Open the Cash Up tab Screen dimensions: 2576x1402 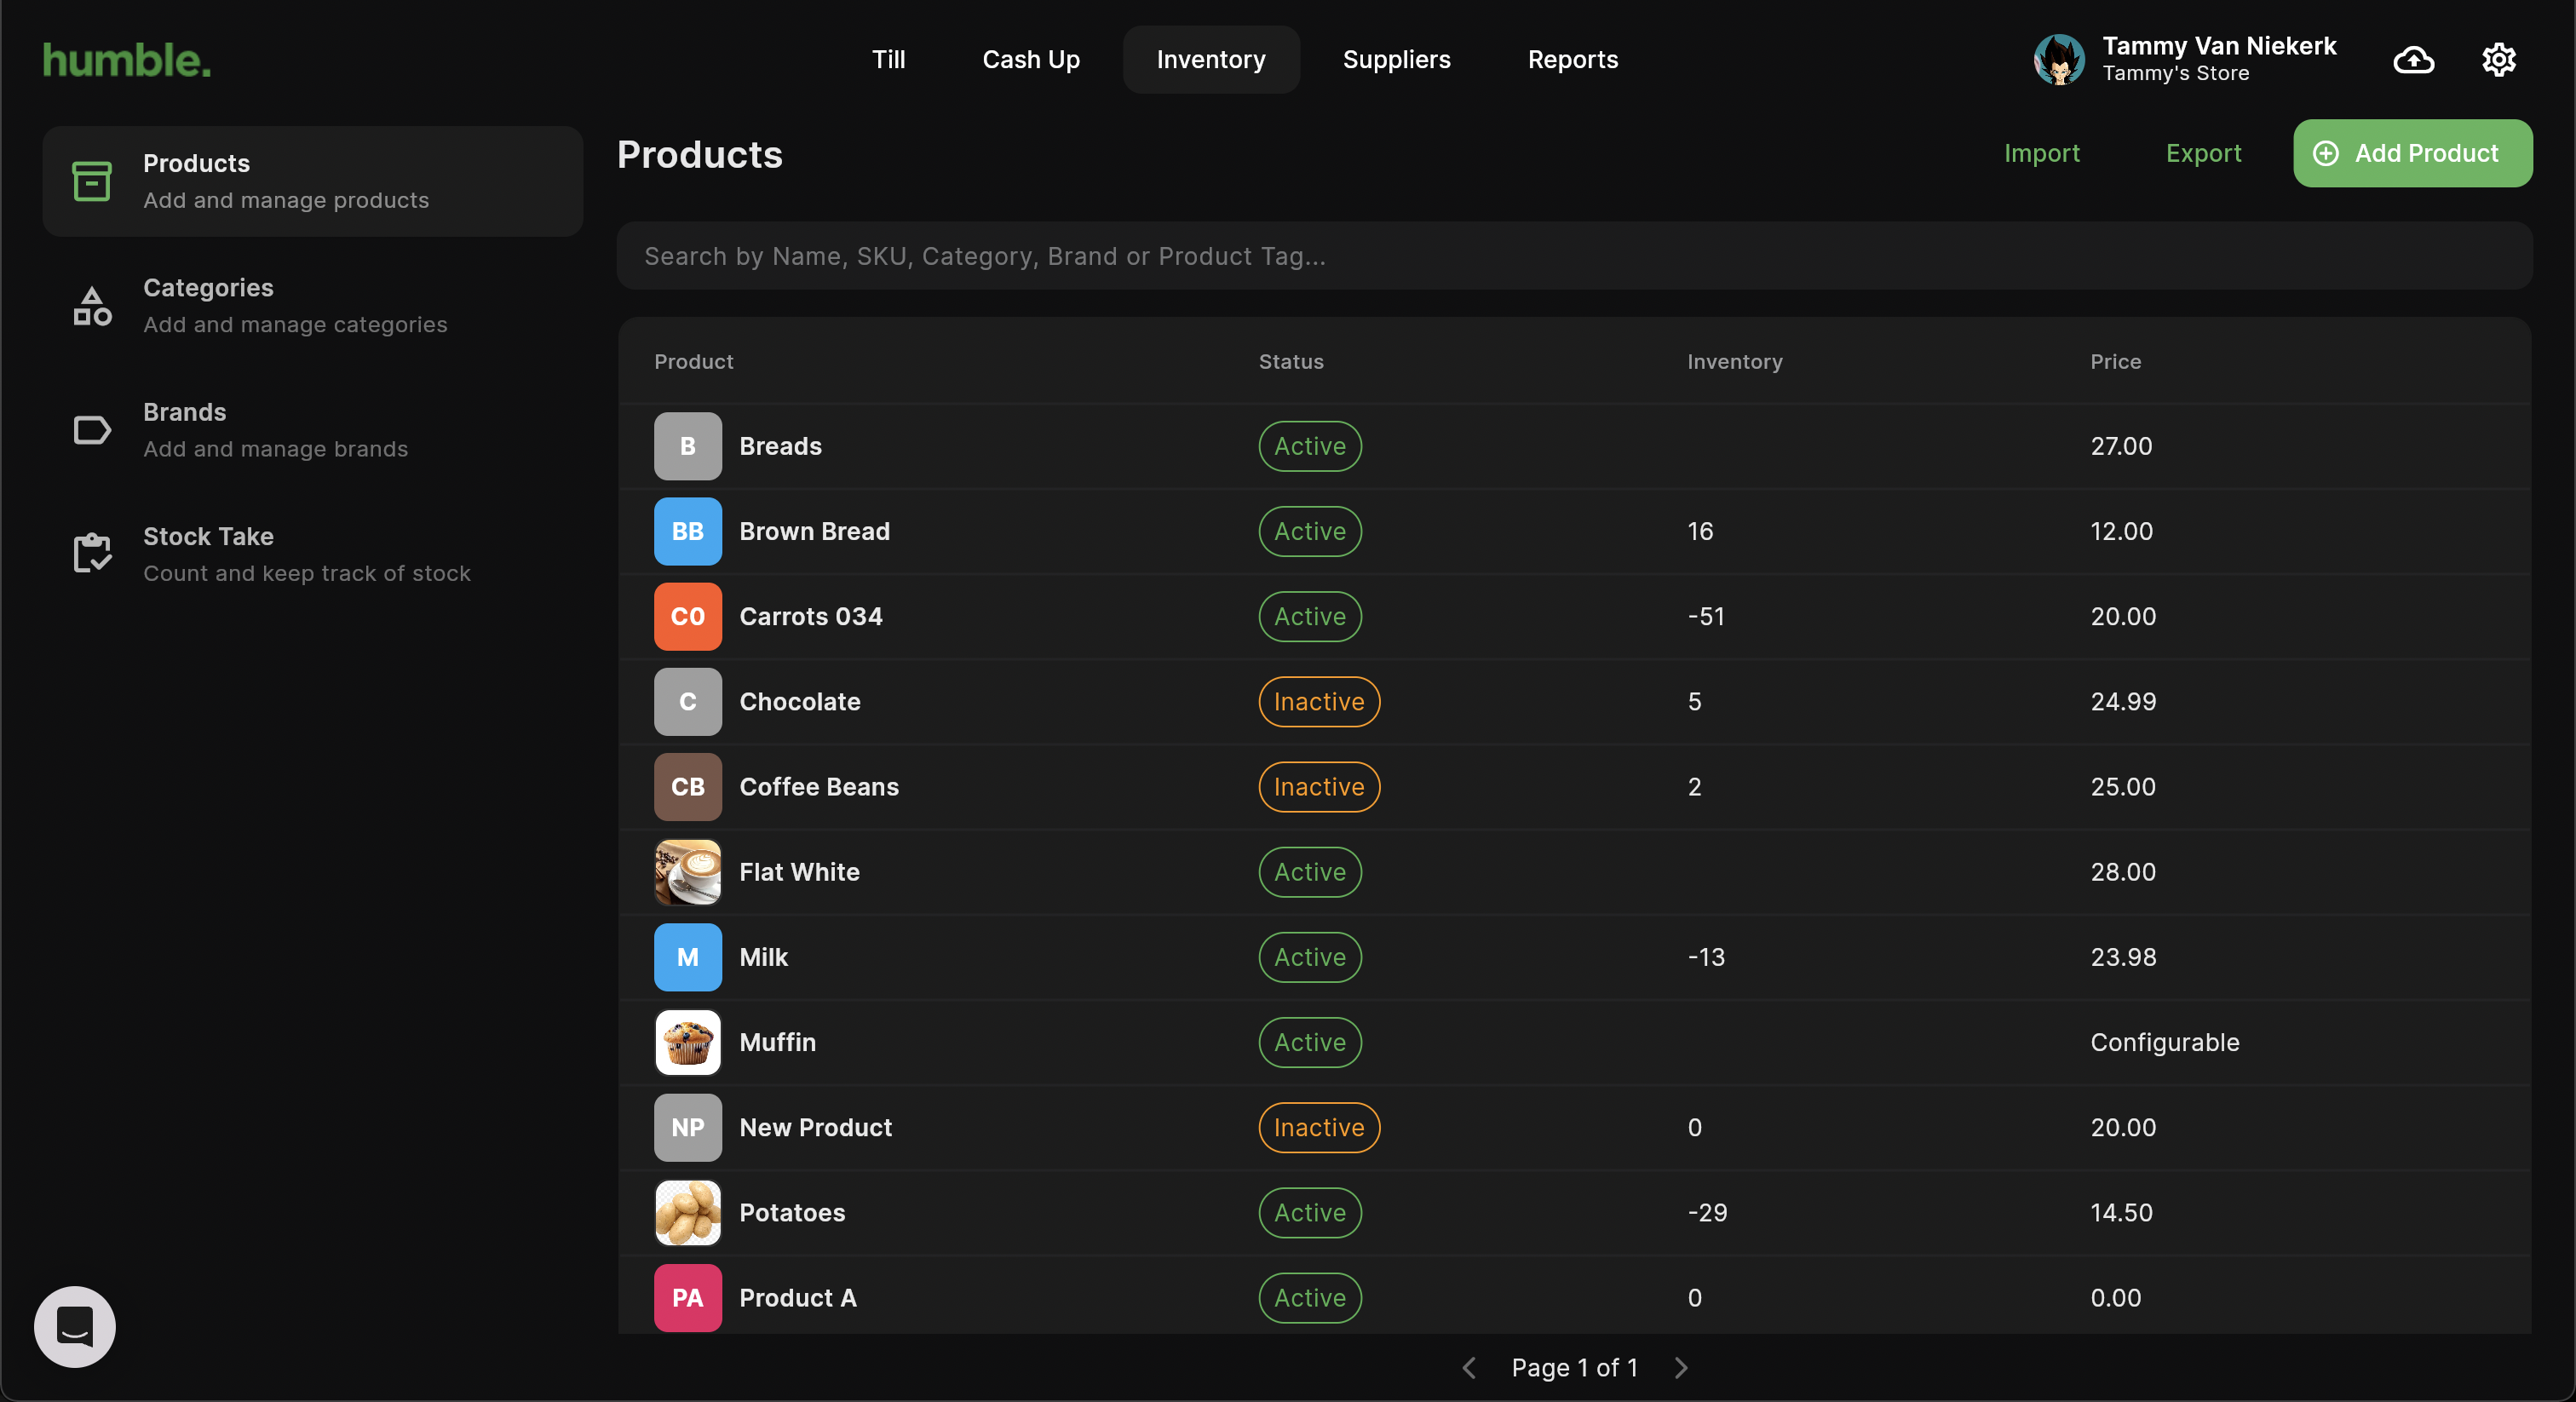(x=1031, y=59)
